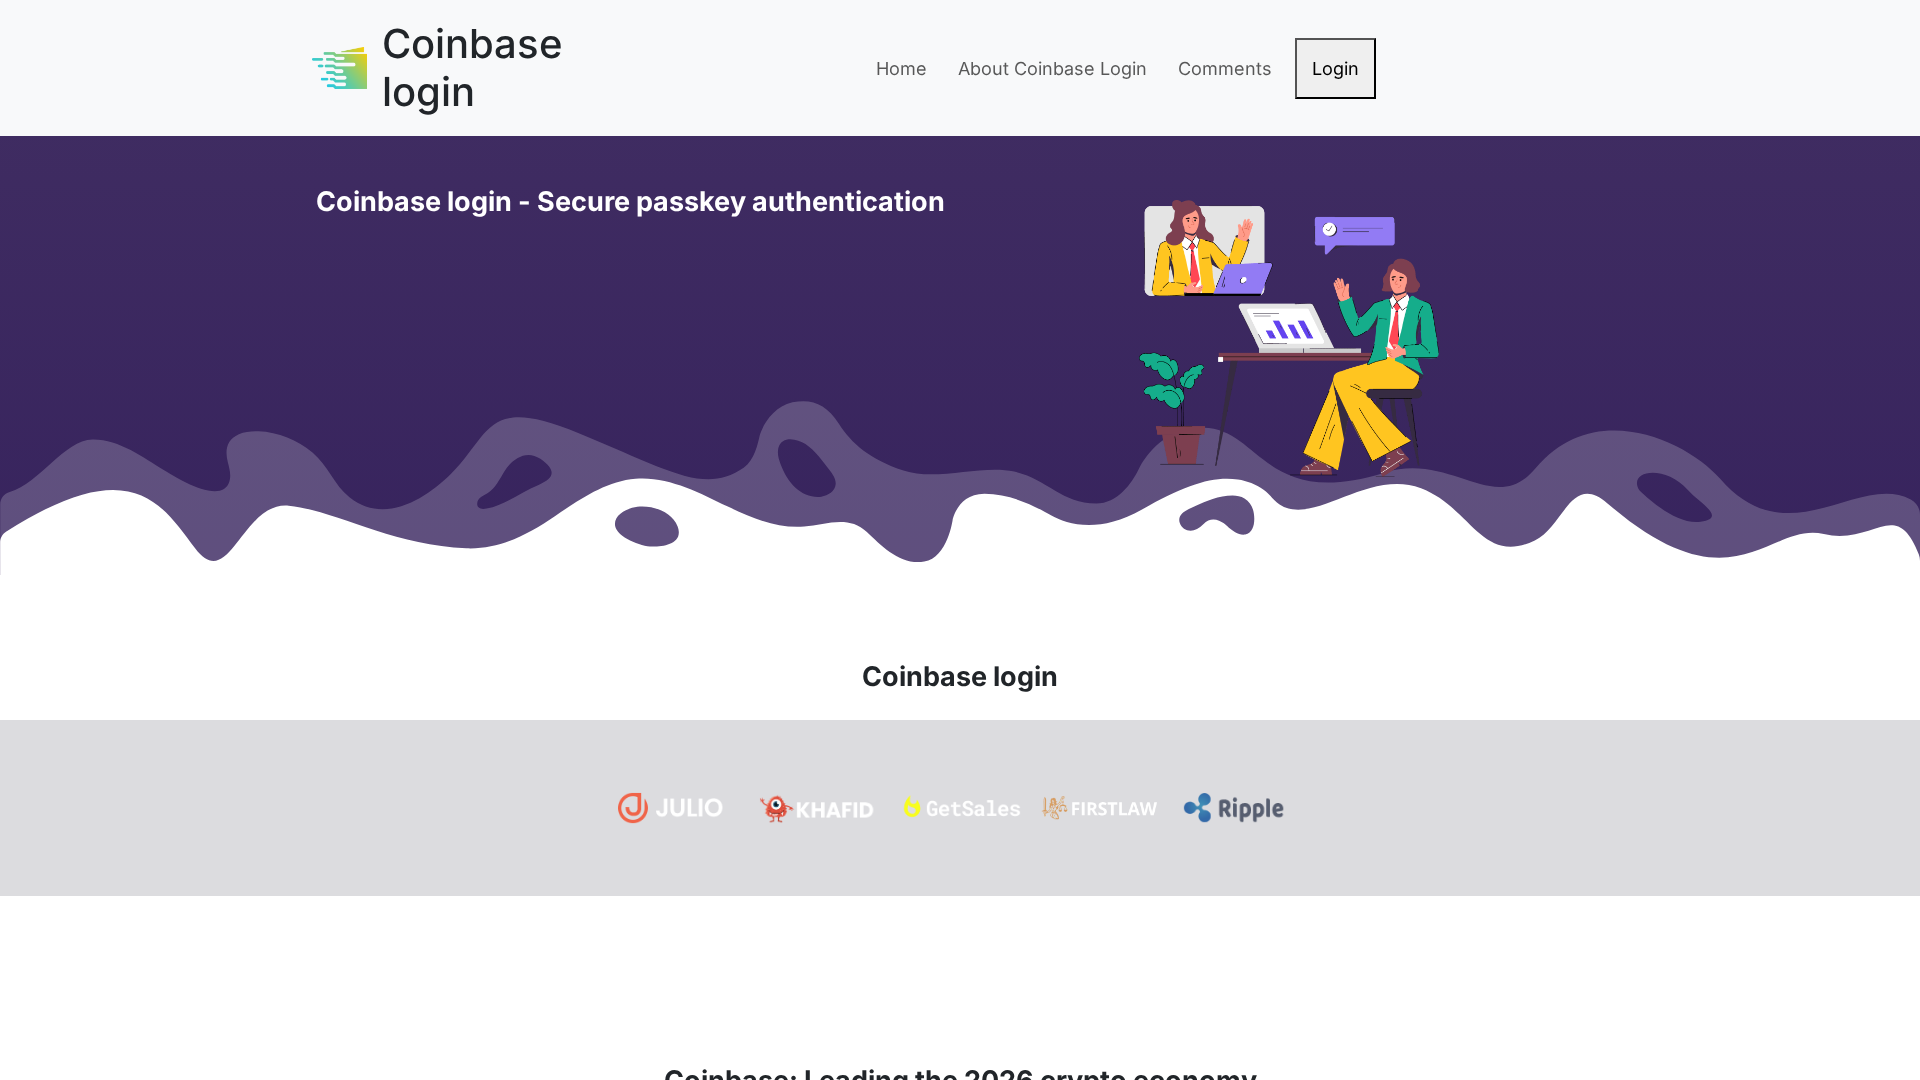The image size is (1920, 1080).
Task: Click the Khafid monster mascot icon
Action: 775,808
